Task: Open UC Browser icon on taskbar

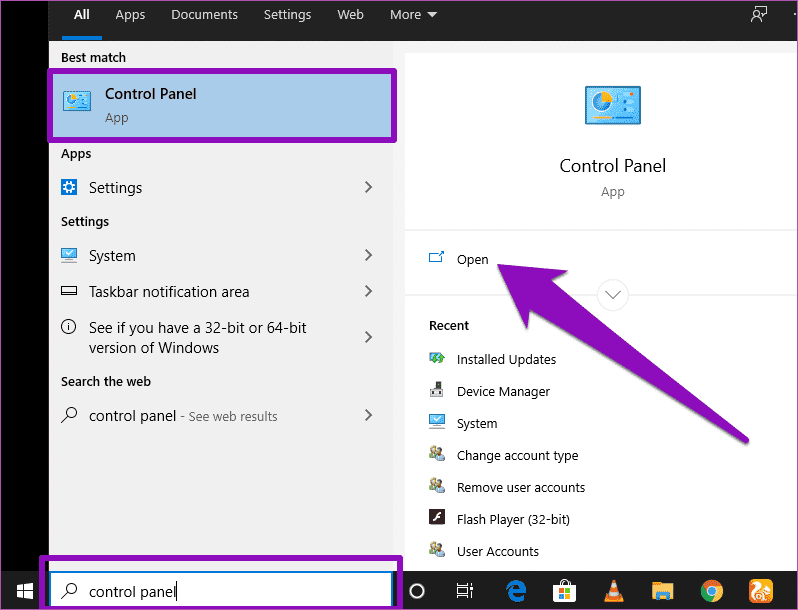Action: 760,591
